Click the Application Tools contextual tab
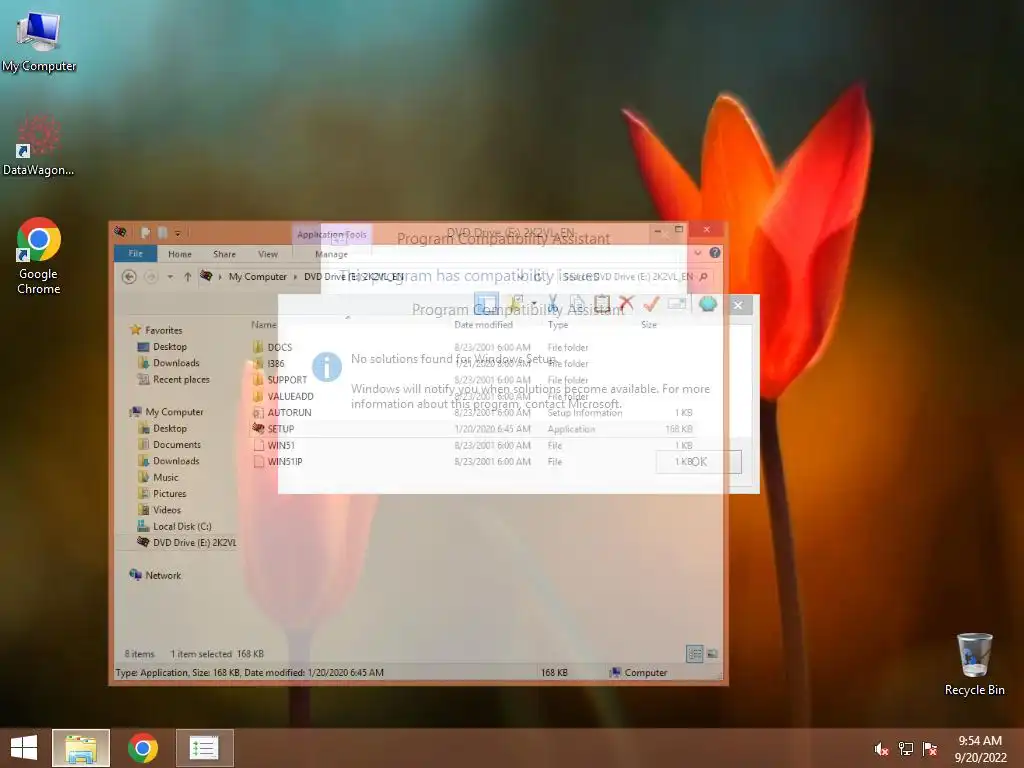The width and height of the screenshot is (1024, 768). tap(332, 234)
